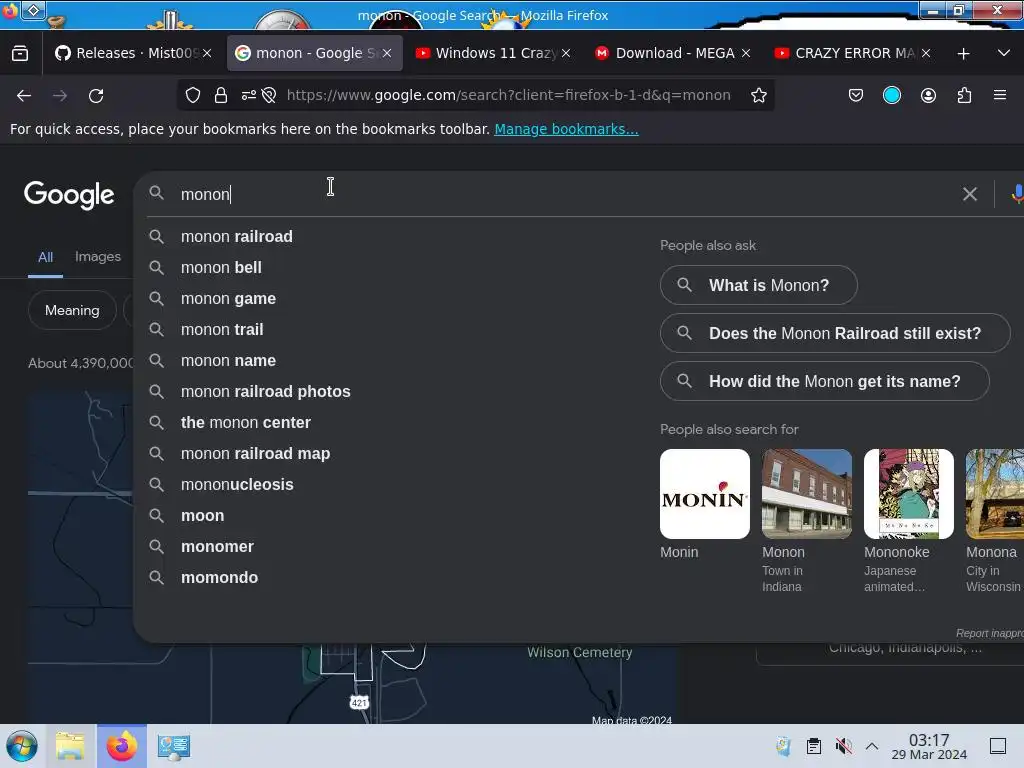Click the Google logo
Image resolution: width=1024 pixels, height=768 pixels.
tap(69, 195)
